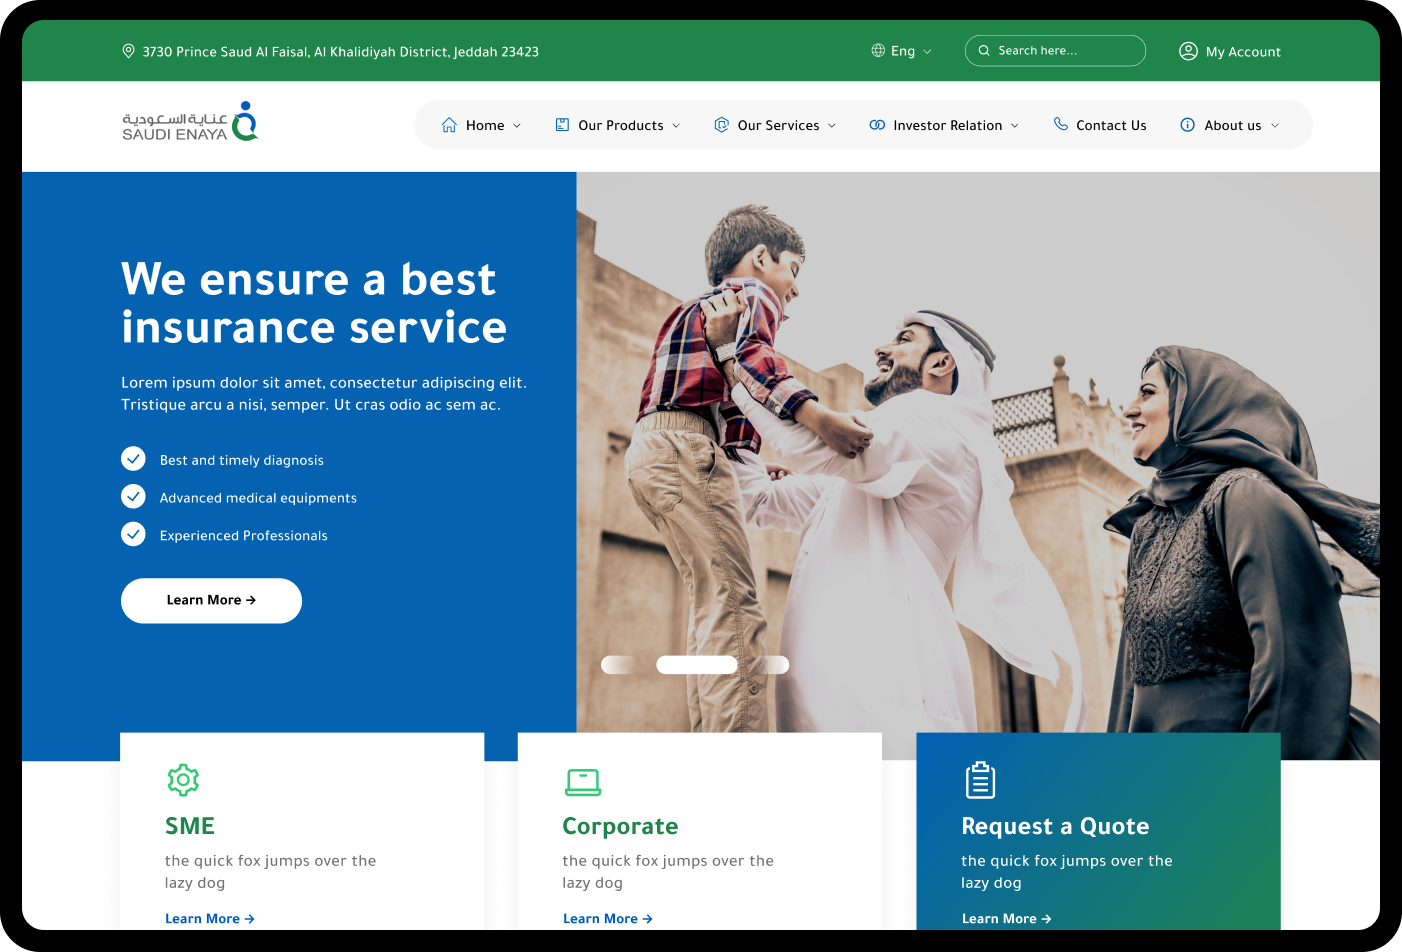The width and height of the screenshot is (1402, 952).
Task: Go to last hero carousel slide indicator
Action: click(772, 664)
